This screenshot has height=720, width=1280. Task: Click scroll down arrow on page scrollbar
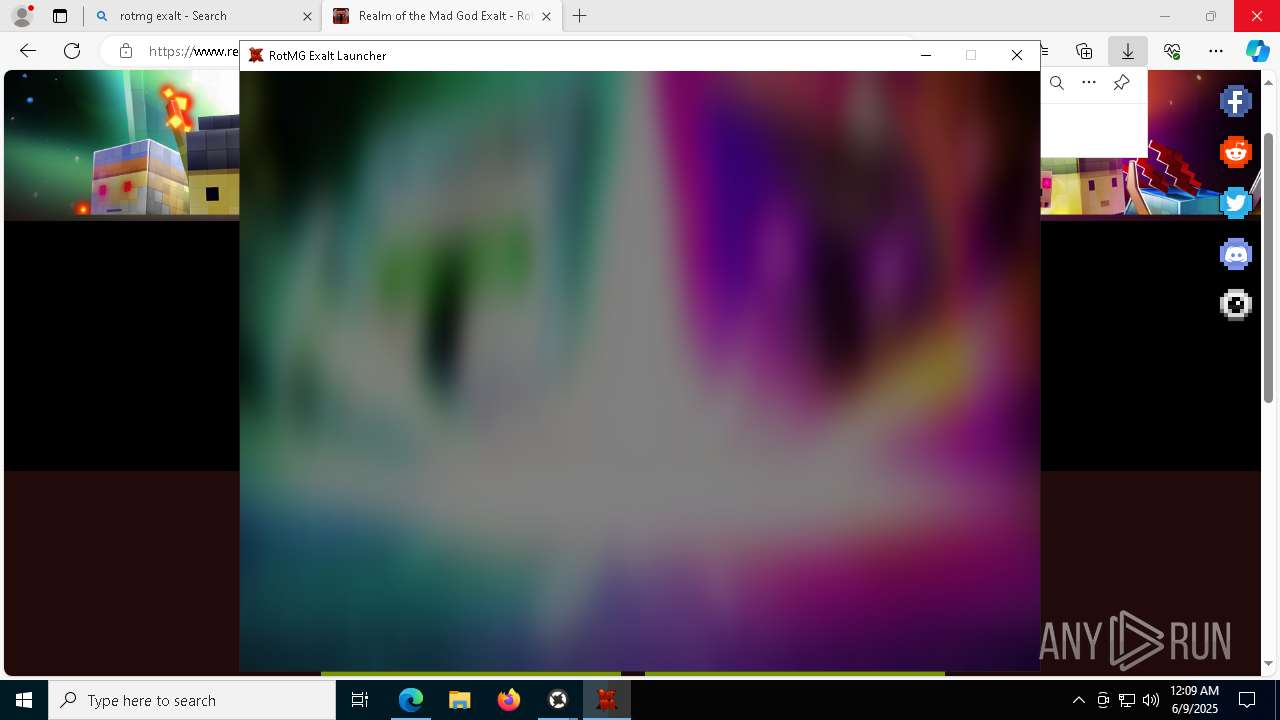pyautogui.click(x=1269, y=663)
